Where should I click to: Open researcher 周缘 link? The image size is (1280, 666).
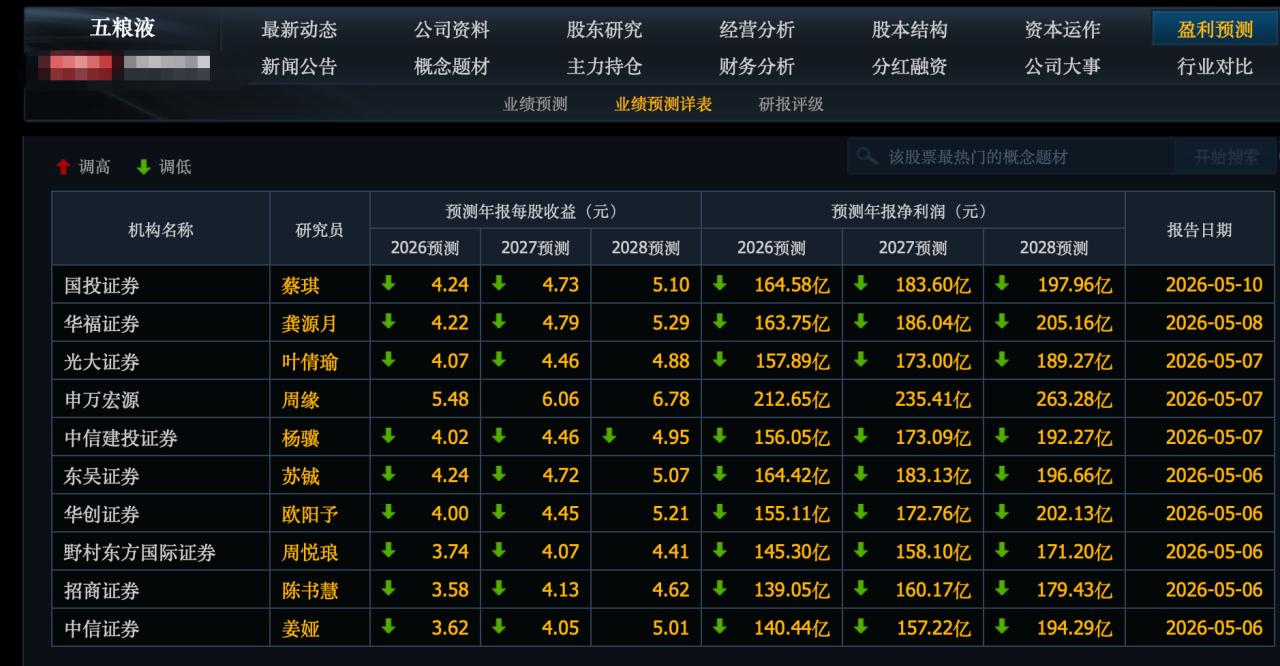[300, 399]
